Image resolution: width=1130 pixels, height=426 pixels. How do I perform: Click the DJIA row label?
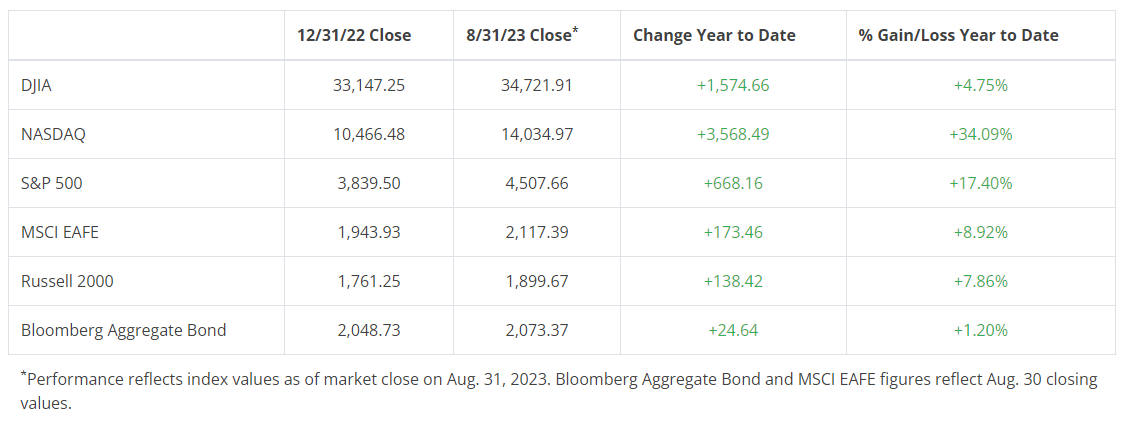coord(36,85)
